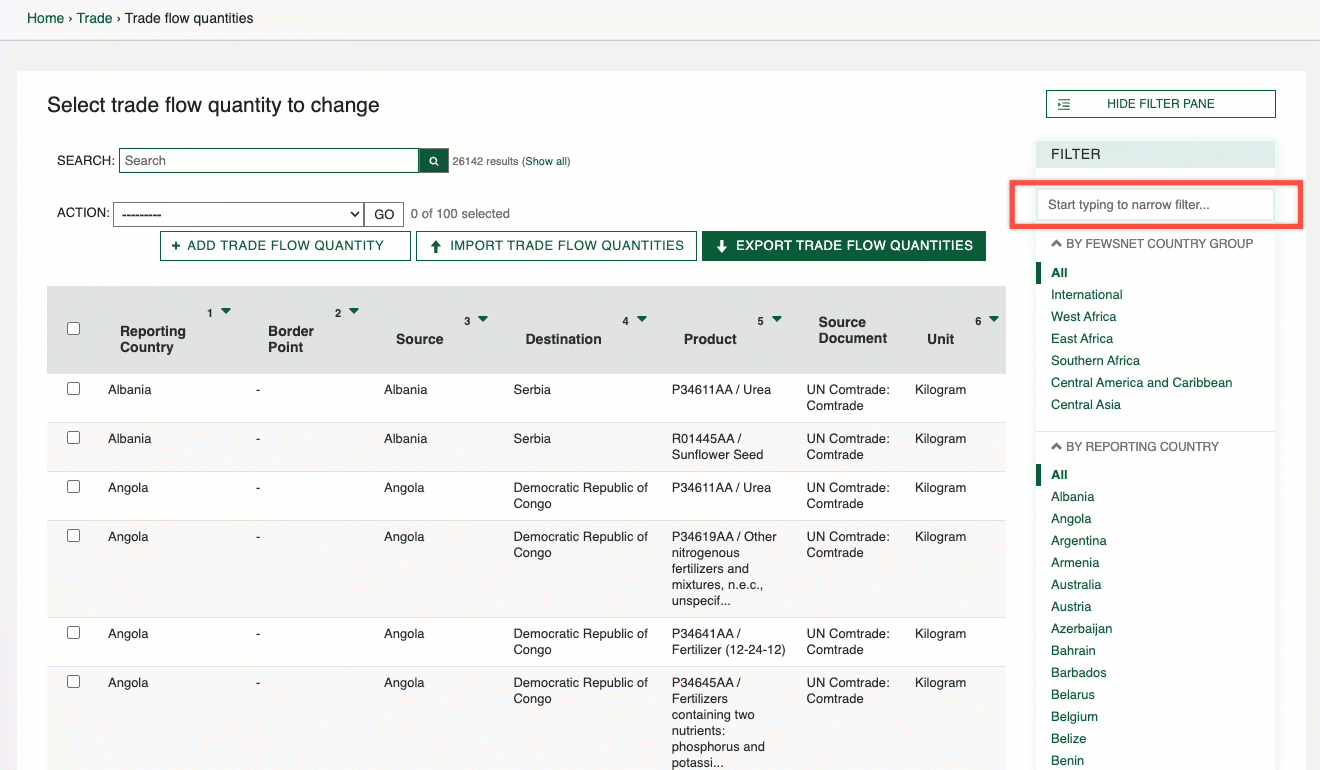The height and width of the screenshot is (770, 1320).
Task: Collapse the By Reporting Country section
Action: coord(1134,447)
